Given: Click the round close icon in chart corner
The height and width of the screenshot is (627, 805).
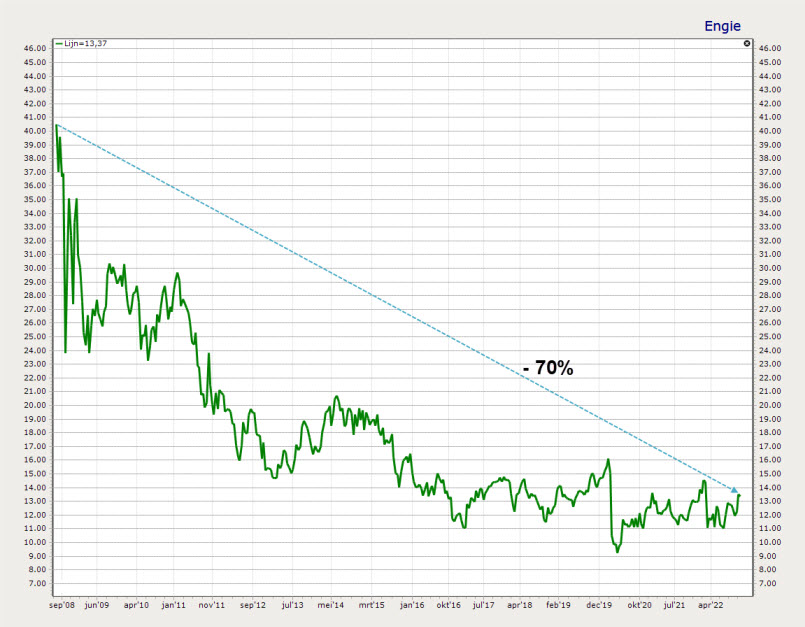Looking at the screenshot, I should (x=747, y=44).
